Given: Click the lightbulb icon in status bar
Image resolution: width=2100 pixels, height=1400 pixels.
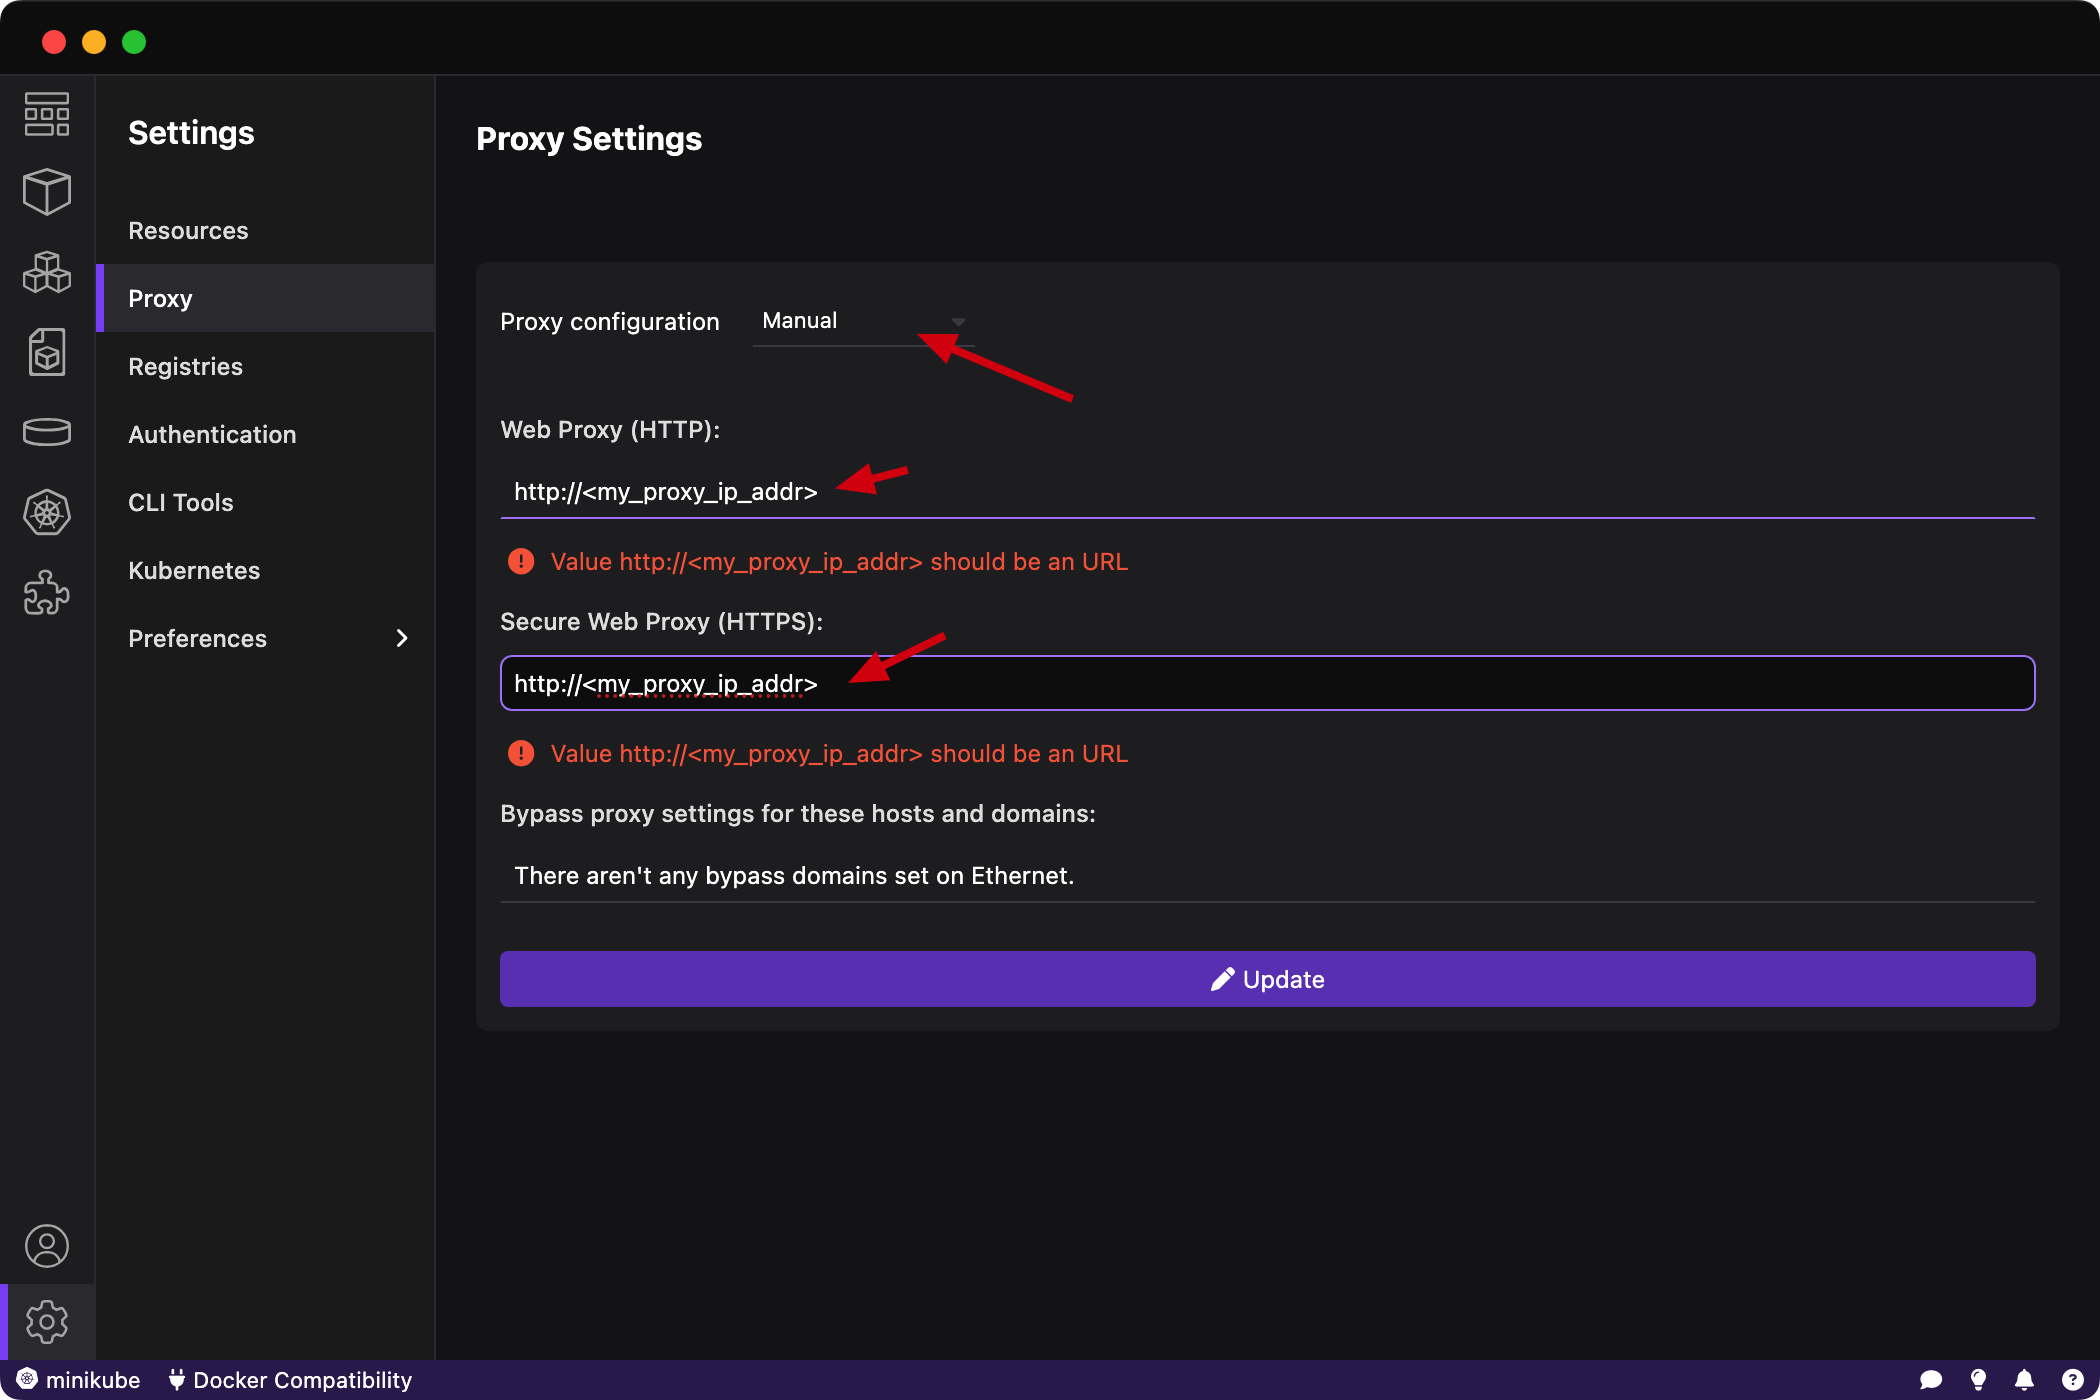Looking at the screenshot, I should coord(1978,1380).
